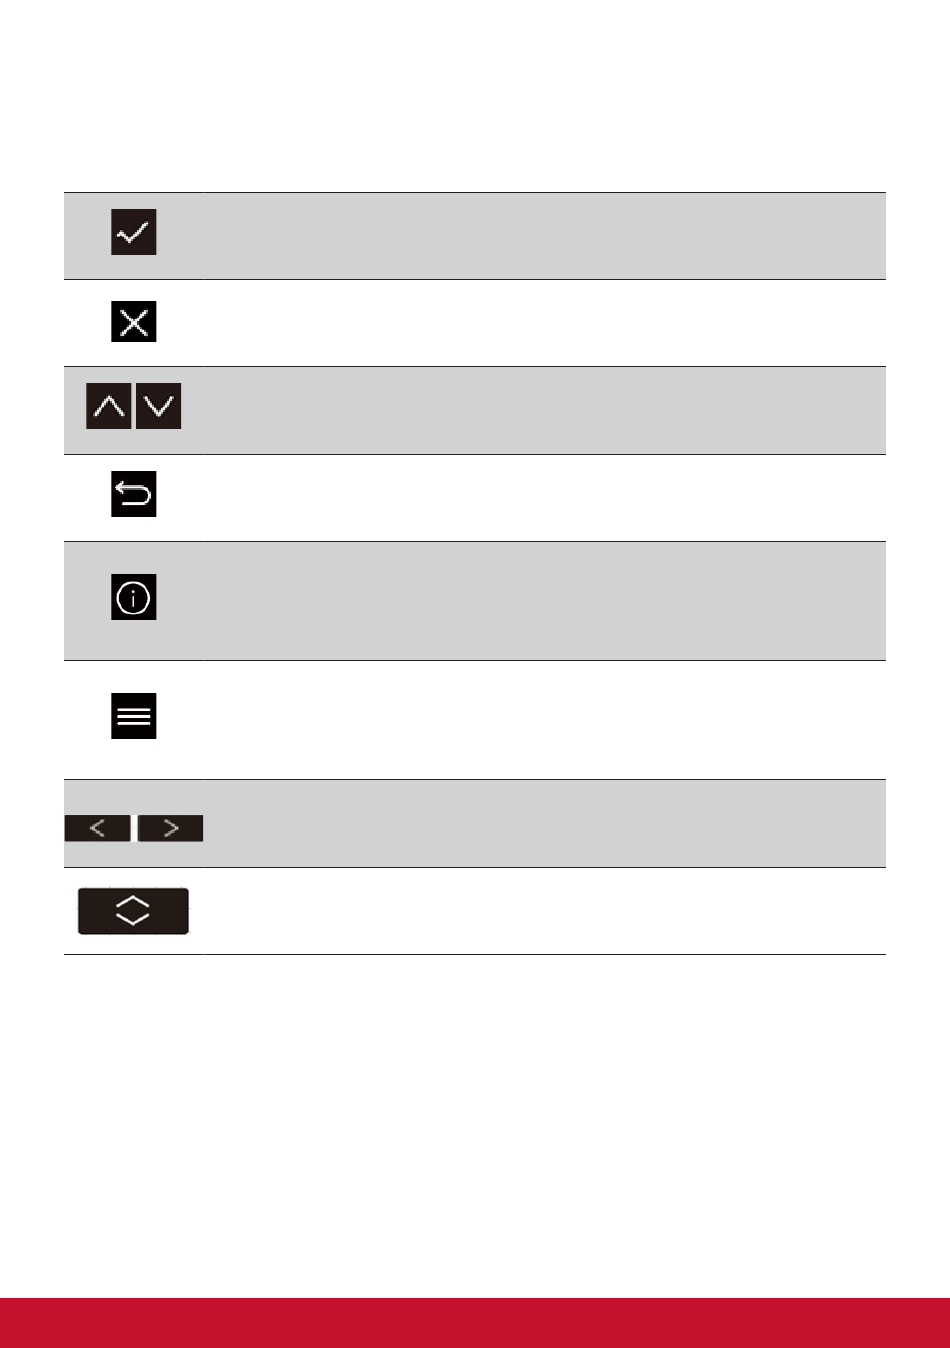The image size is (950, 1348).
Task: Select the gray cell beside left/right chevrons
Action: (544, 823)
